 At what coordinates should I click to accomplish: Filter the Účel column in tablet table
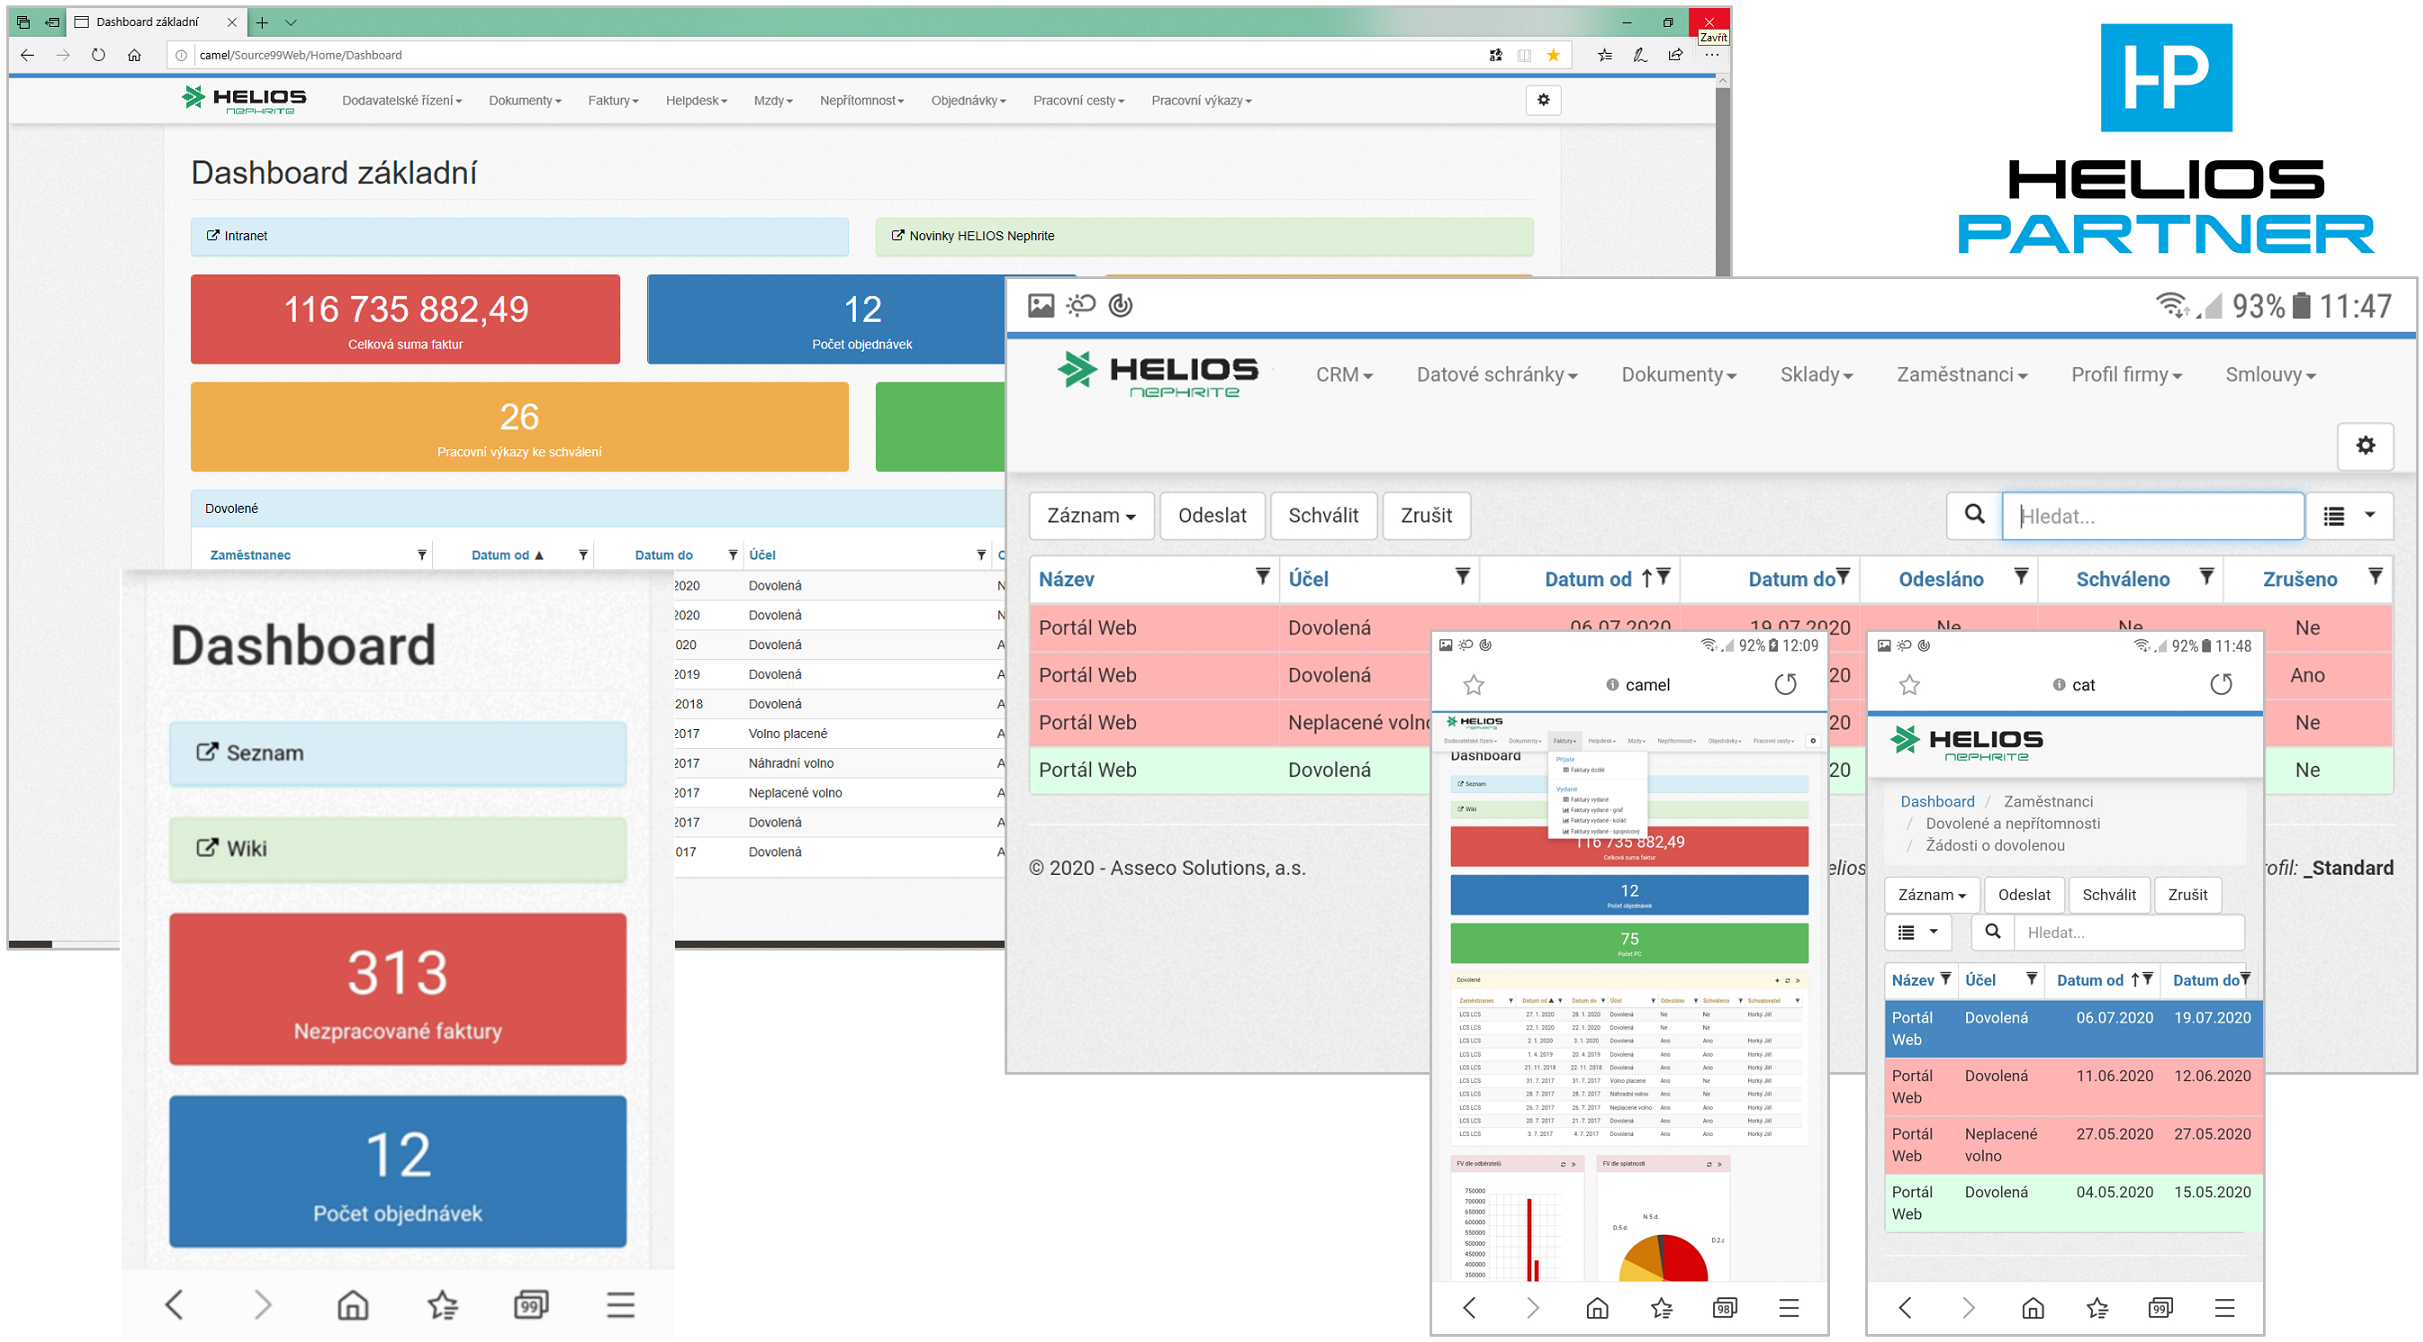[1462, 577]
